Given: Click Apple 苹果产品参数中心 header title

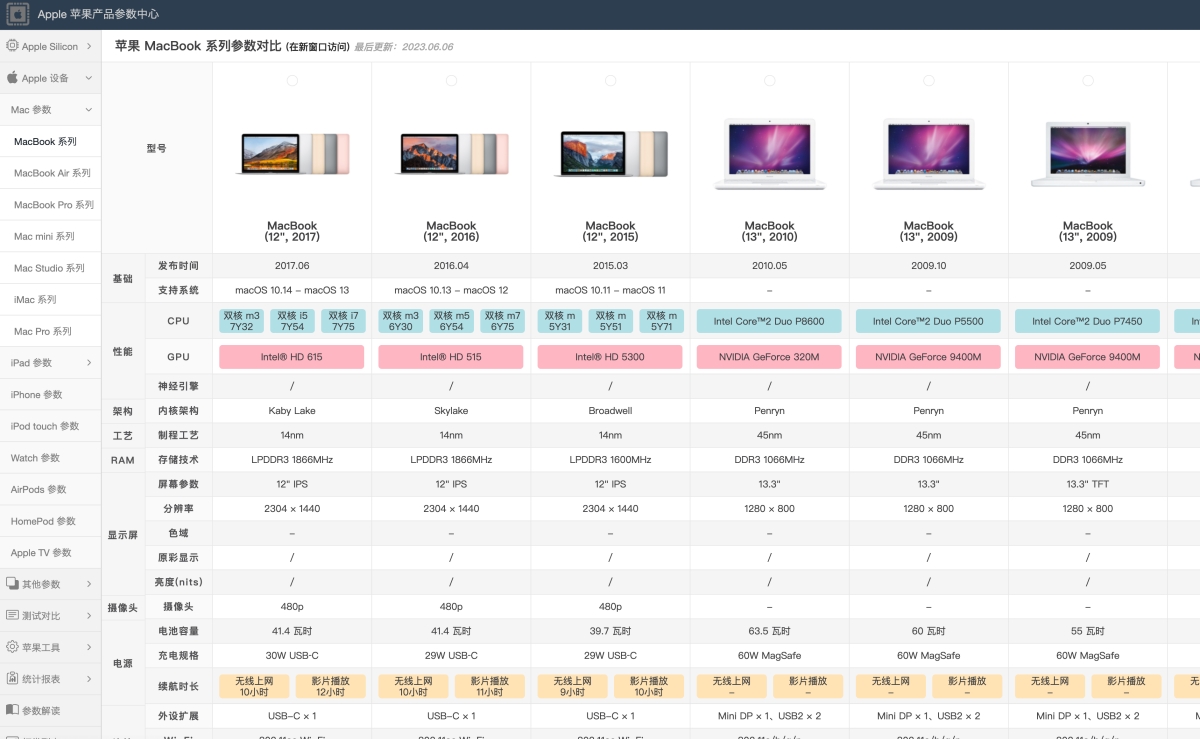Looking at the screenshot, I should pyautogui.click(x=98, y=14).
